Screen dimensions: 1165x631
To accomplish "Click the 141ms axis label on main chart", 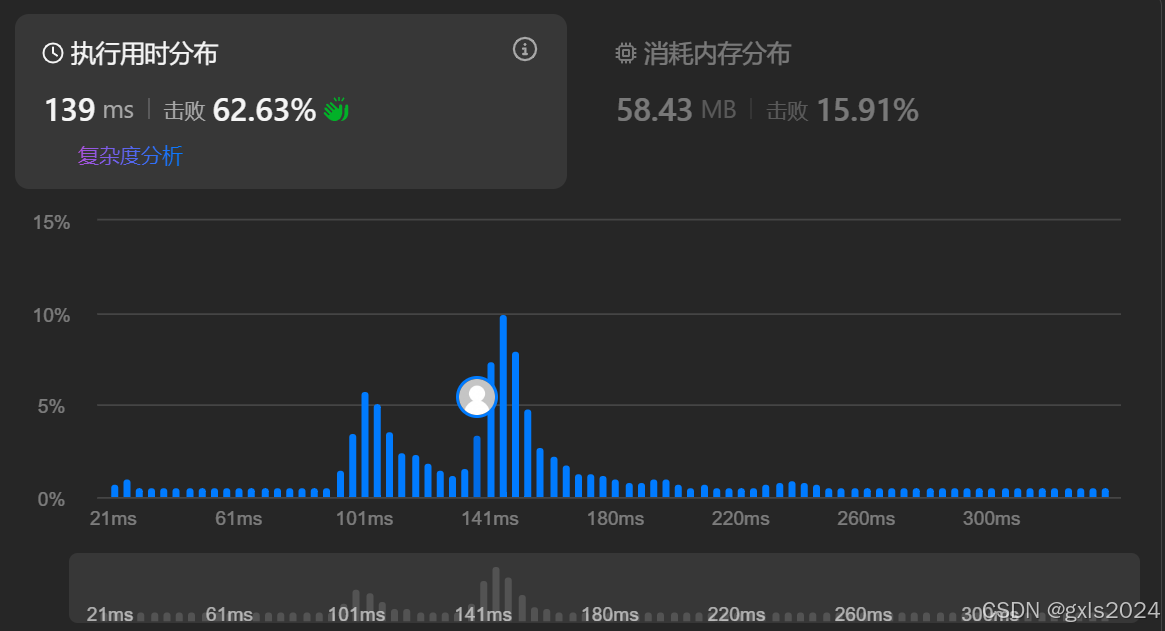I will tap(490, 519).
